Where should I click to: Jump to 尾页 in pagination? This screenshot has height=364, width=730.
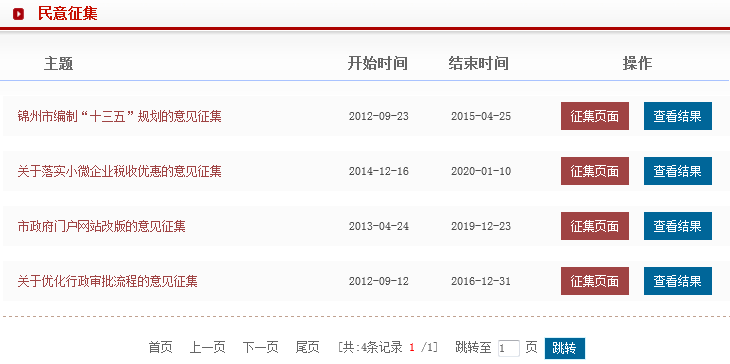pyautogui.click(x=307, y=347)
